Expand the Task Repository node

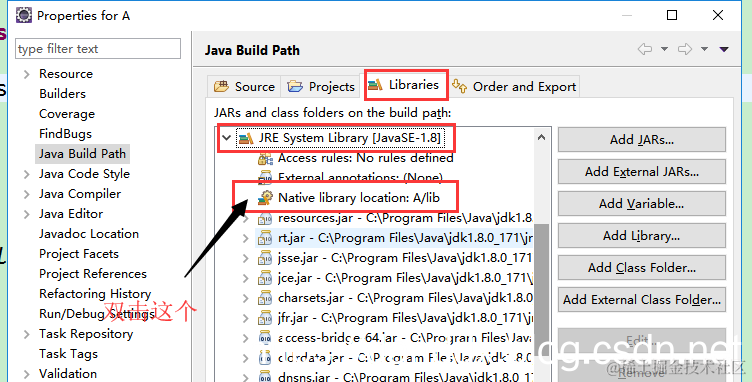point(27,335)
